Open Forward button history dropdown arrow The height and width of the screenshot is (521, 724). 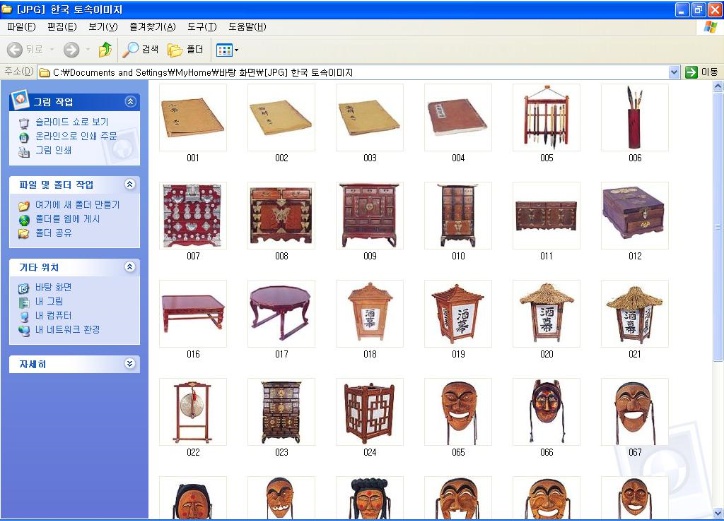pyautogui.click(x=88, y=49)
